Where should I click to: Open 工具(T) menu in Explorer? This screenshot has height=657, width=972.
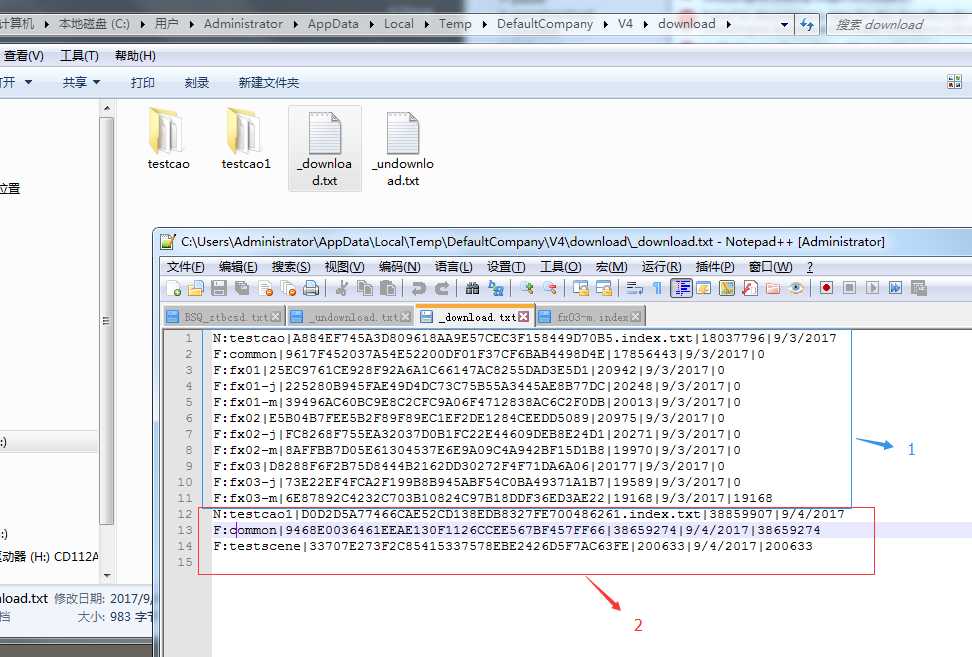[x=79, y=56]
